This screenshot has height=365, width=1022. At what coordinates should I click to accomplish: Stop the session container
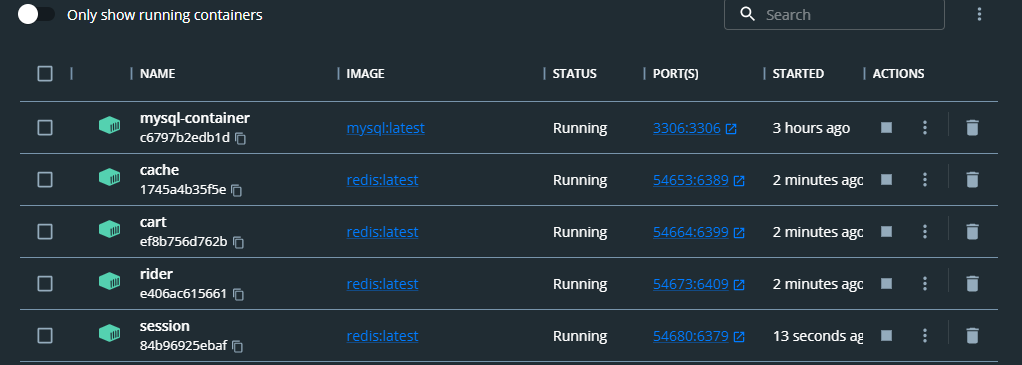(x=886, y=336)
